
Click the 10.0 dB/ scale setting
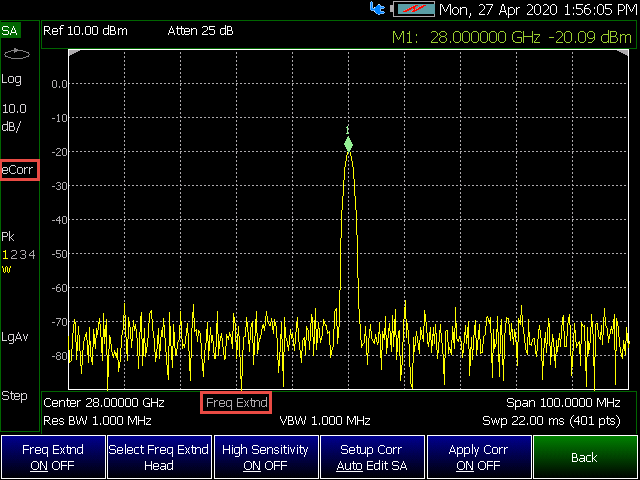point(14,118)
